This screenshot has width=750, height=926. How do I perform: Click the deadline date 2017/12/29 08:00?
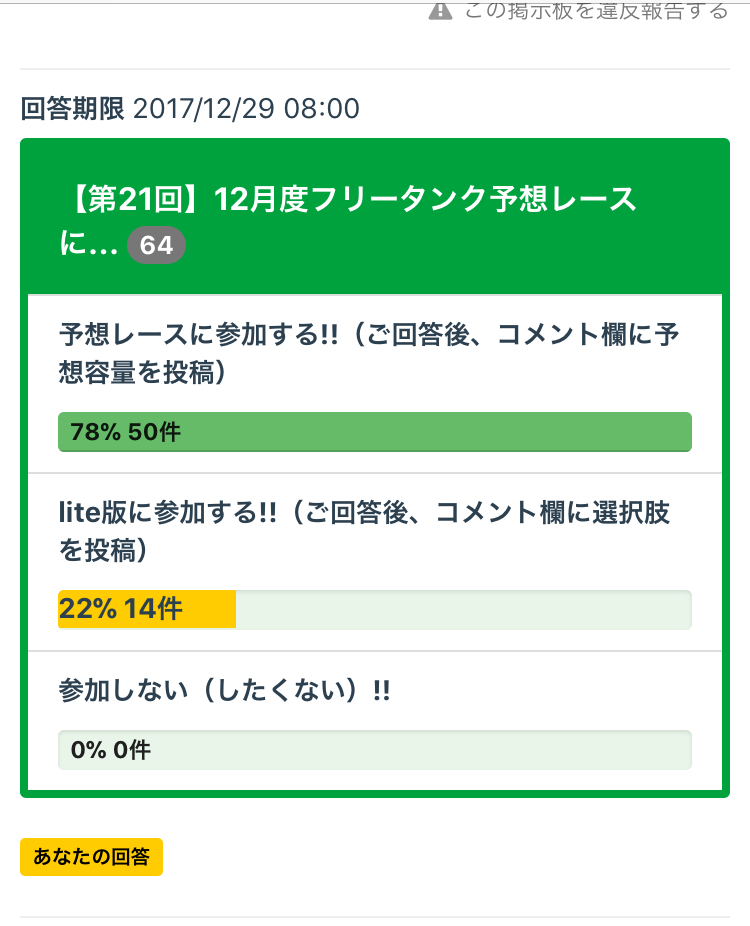pyautogui.click(x=246, y=108)
